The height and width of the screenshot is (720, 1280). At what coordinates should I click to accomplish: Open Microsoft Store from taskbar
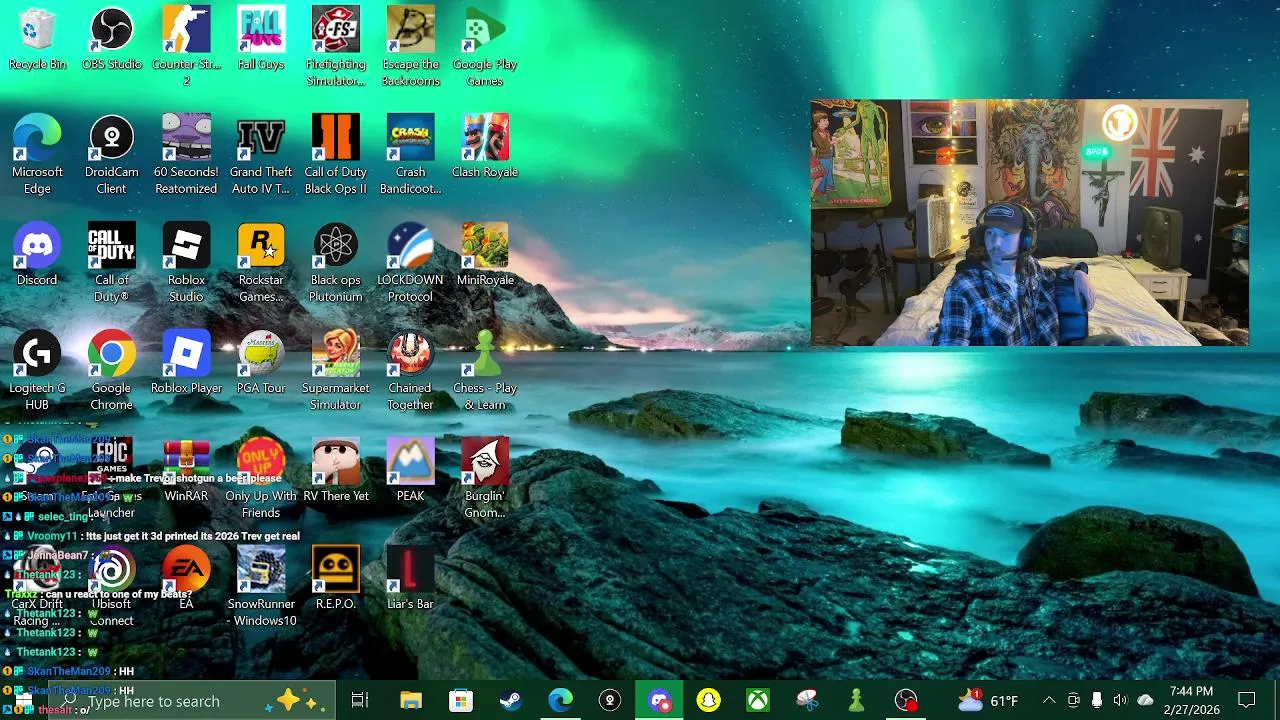point(460,701)
